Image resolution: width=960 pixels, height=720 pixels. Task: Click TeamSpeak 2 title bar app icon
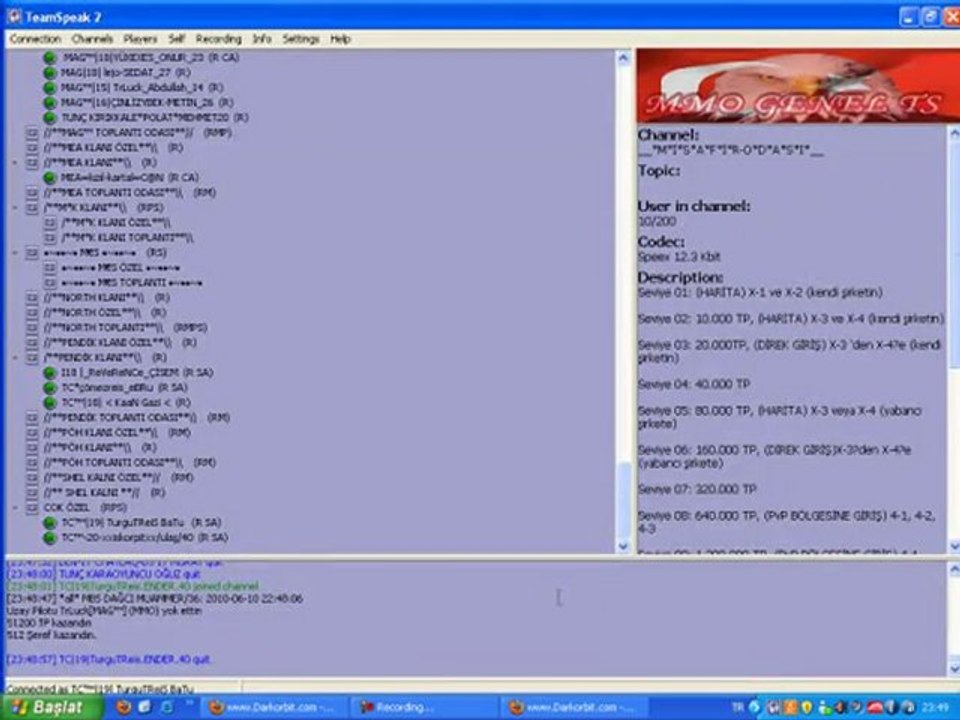pyautogui.click(x=14, y=17)
